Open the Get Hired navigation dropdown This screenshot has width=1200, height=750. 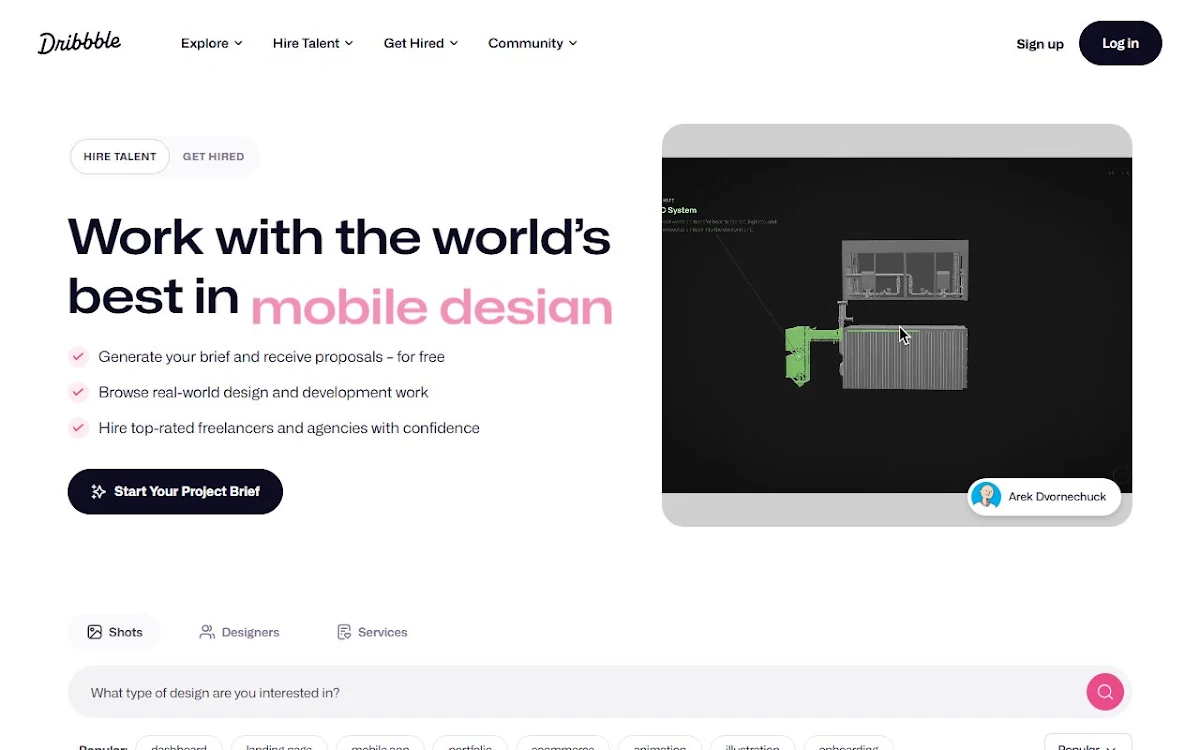point(420,43)
